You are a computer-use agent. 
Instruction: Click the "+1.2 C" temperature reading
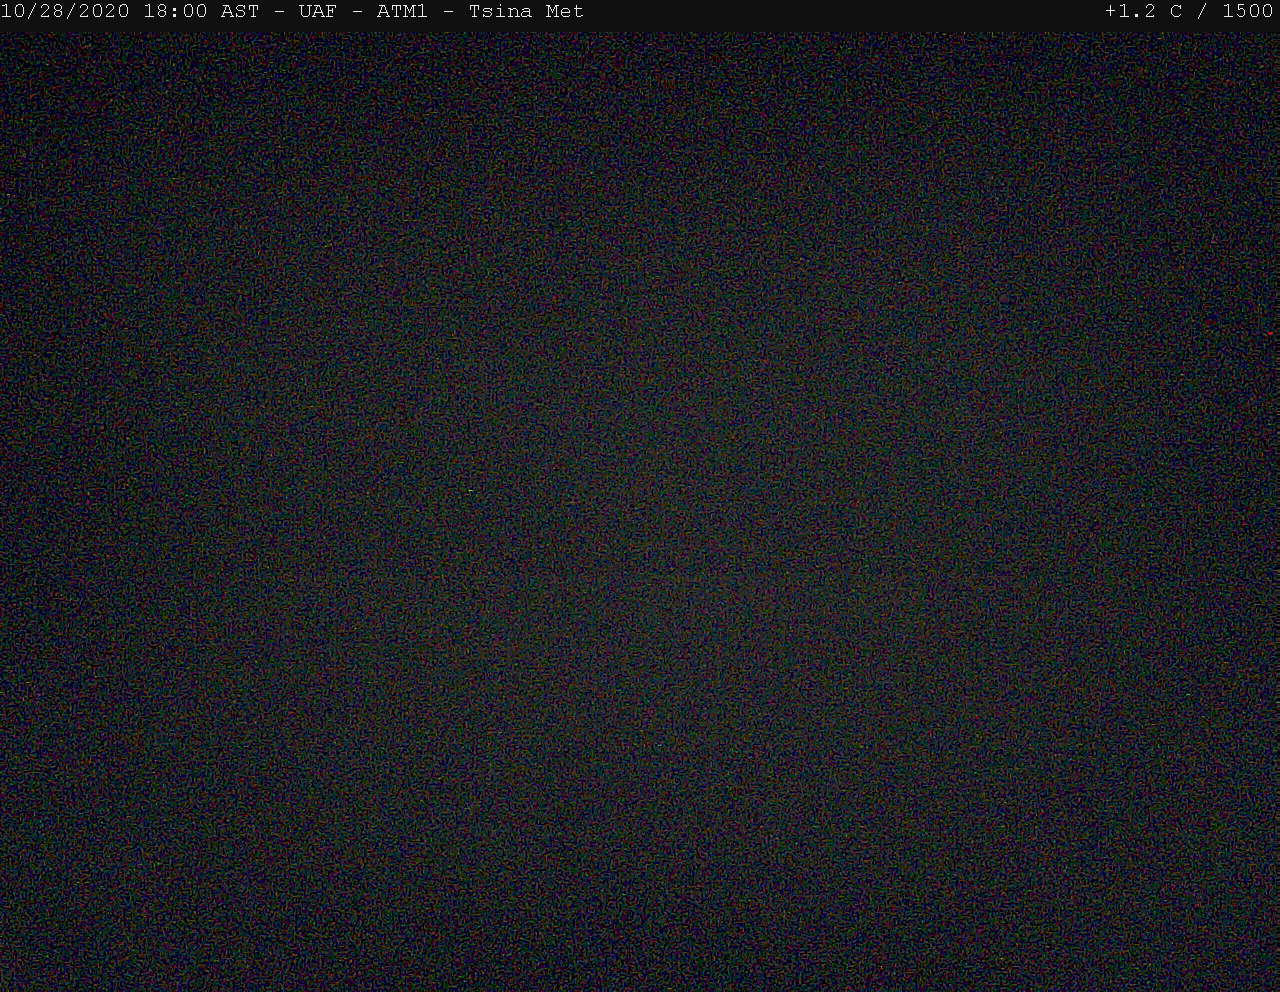coord(1143,12)
